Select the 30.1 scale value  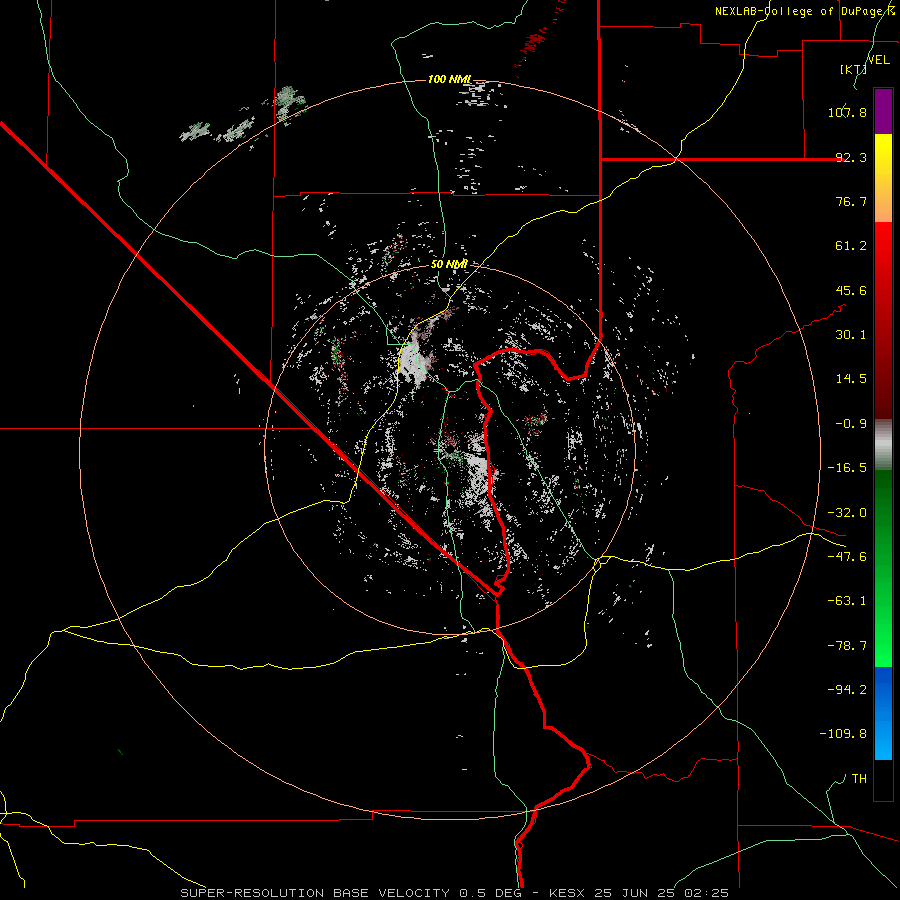pos(851,335)
